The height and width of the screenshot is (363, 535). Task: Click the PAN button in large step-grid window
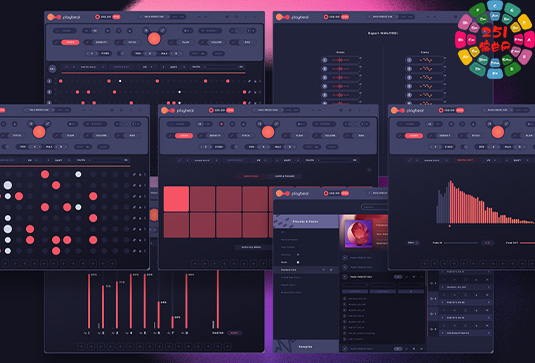[x=132, y=136]
